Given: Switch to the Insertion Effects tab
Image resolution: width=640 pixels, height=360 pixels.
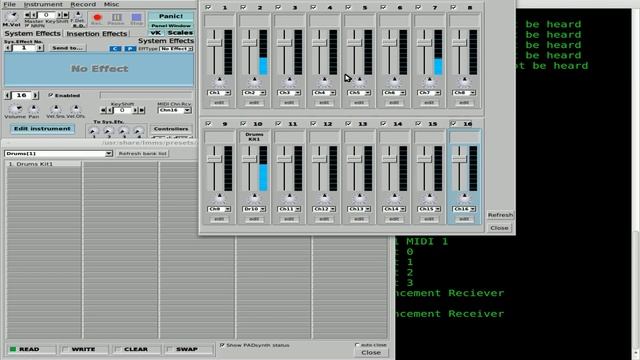Looking at the screenshot, I should 97,33.
